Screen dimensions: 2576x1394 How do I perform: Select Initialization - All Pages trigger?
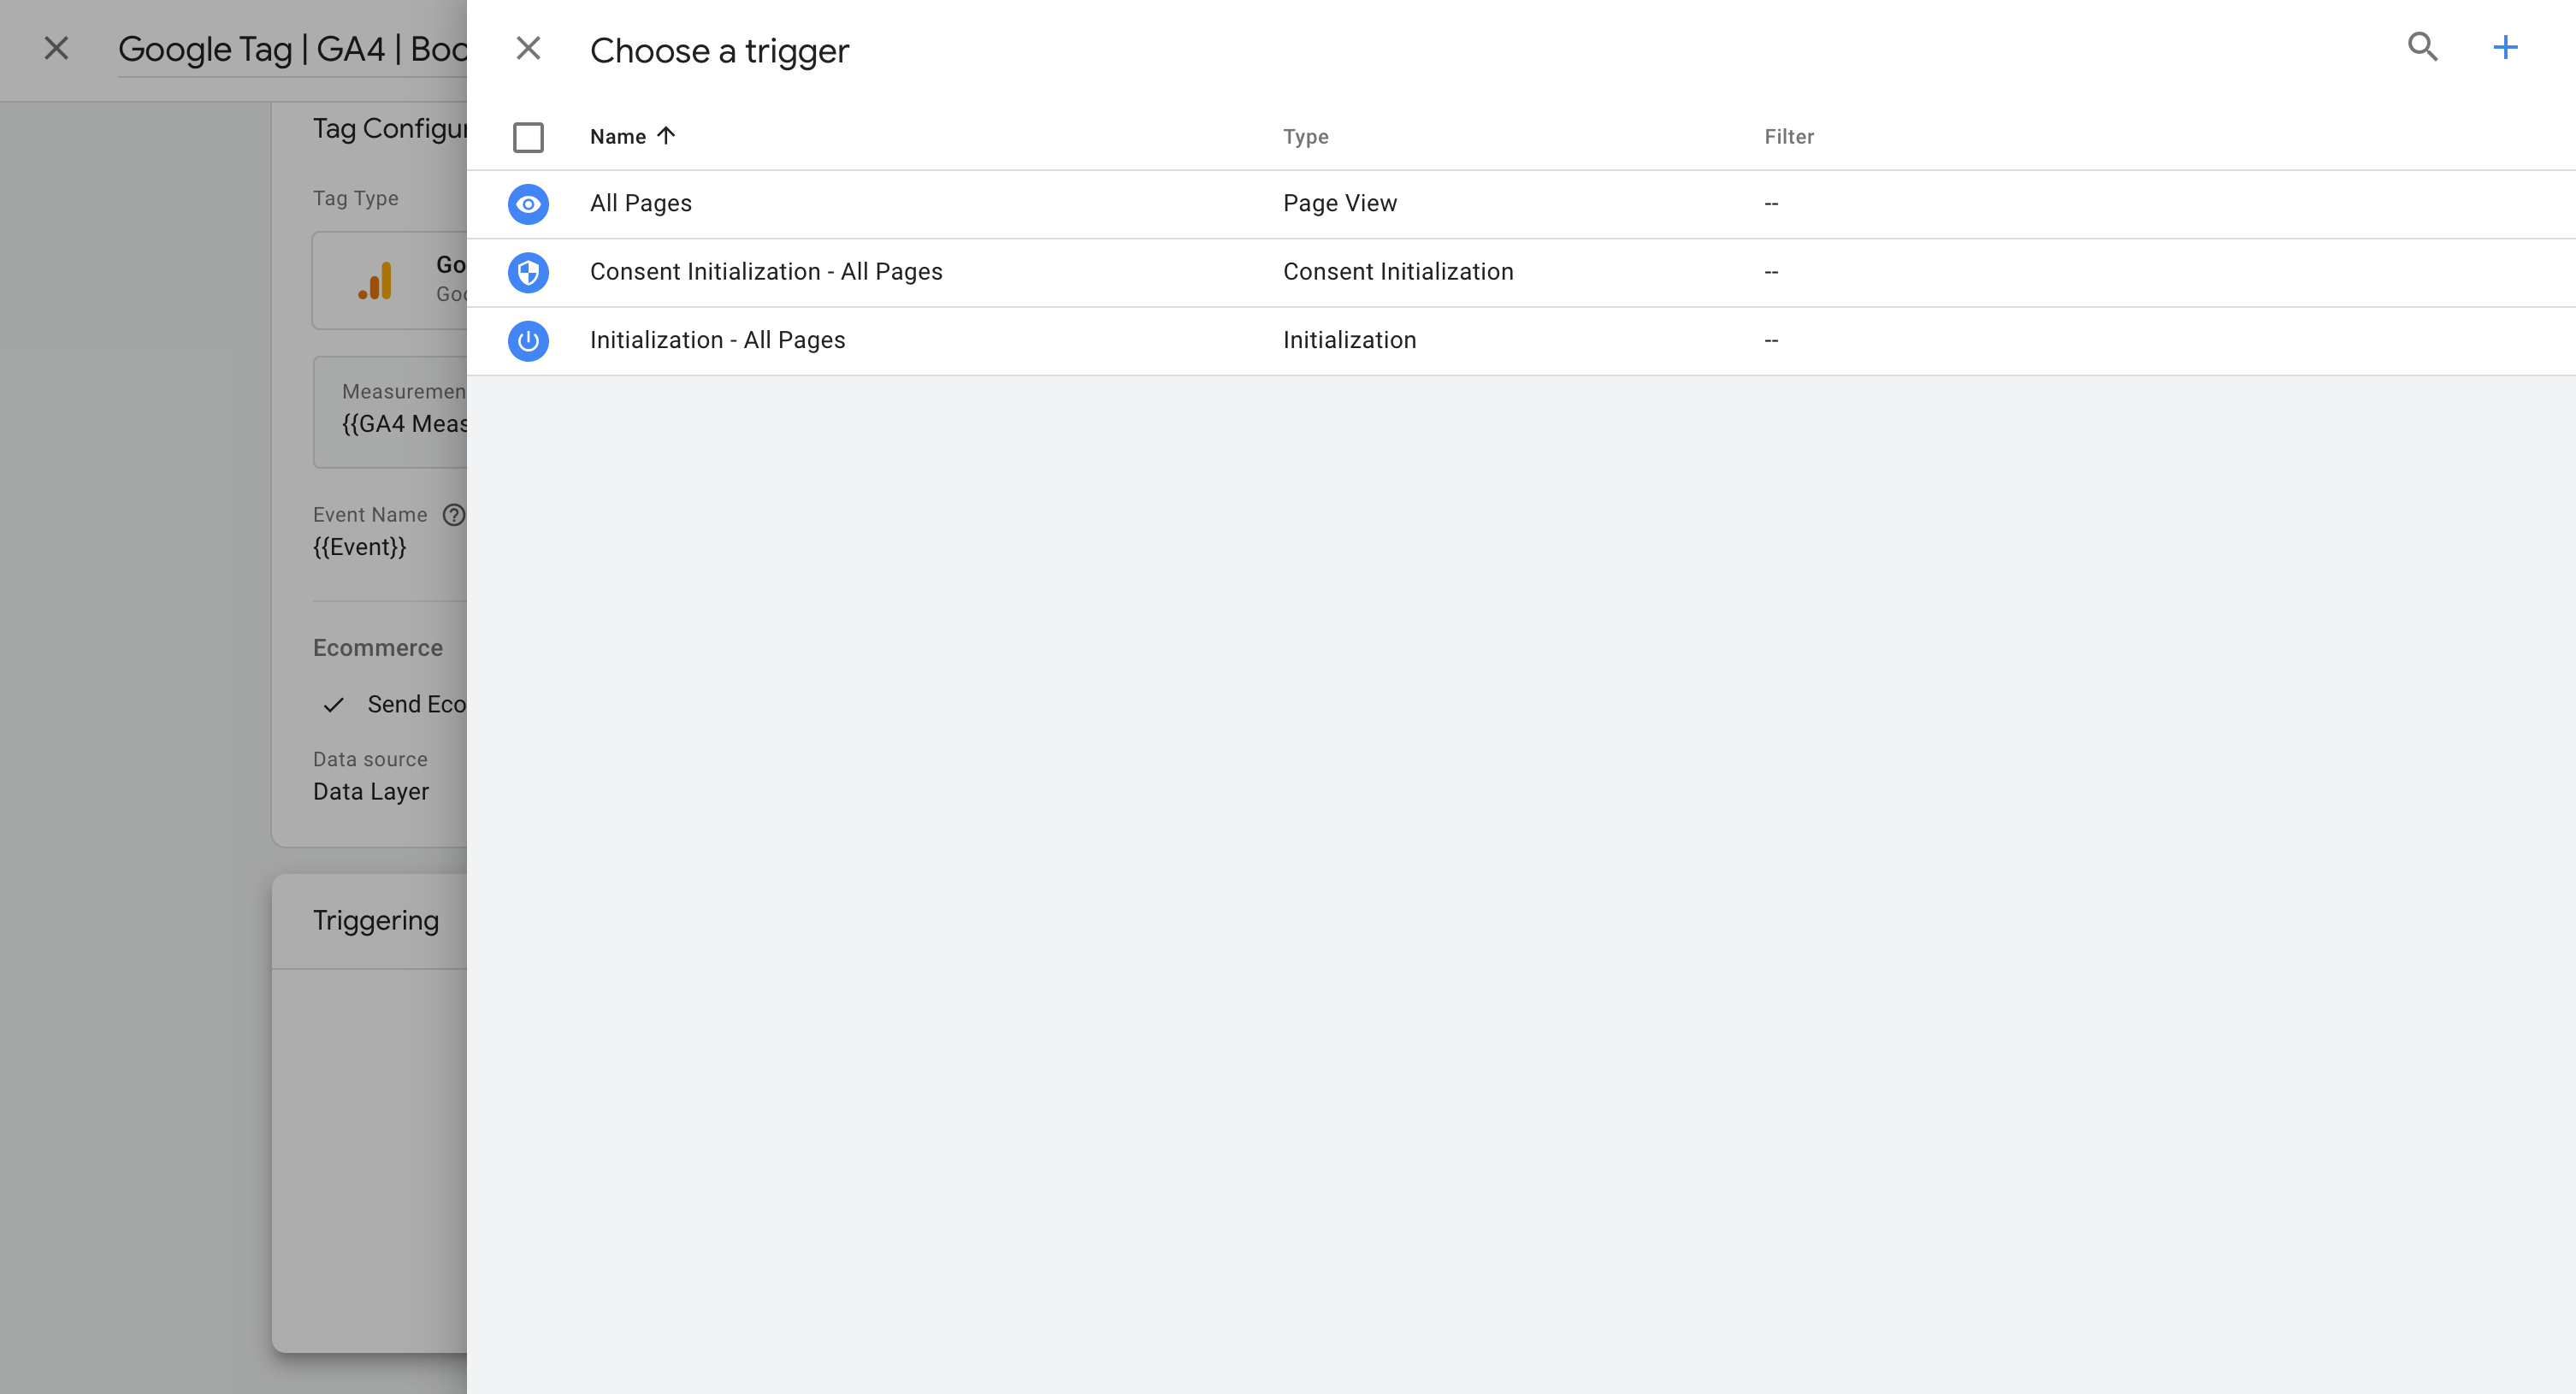point(1521,341)
